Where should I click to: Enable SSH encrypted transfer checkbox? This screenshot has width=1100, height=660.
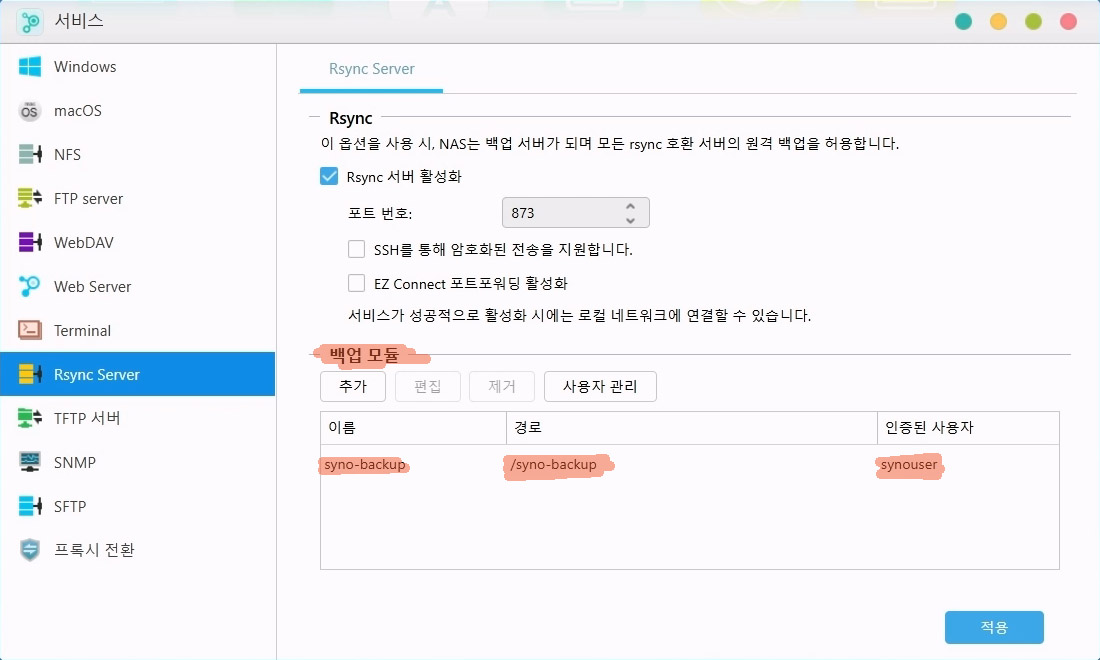point(356,249)
